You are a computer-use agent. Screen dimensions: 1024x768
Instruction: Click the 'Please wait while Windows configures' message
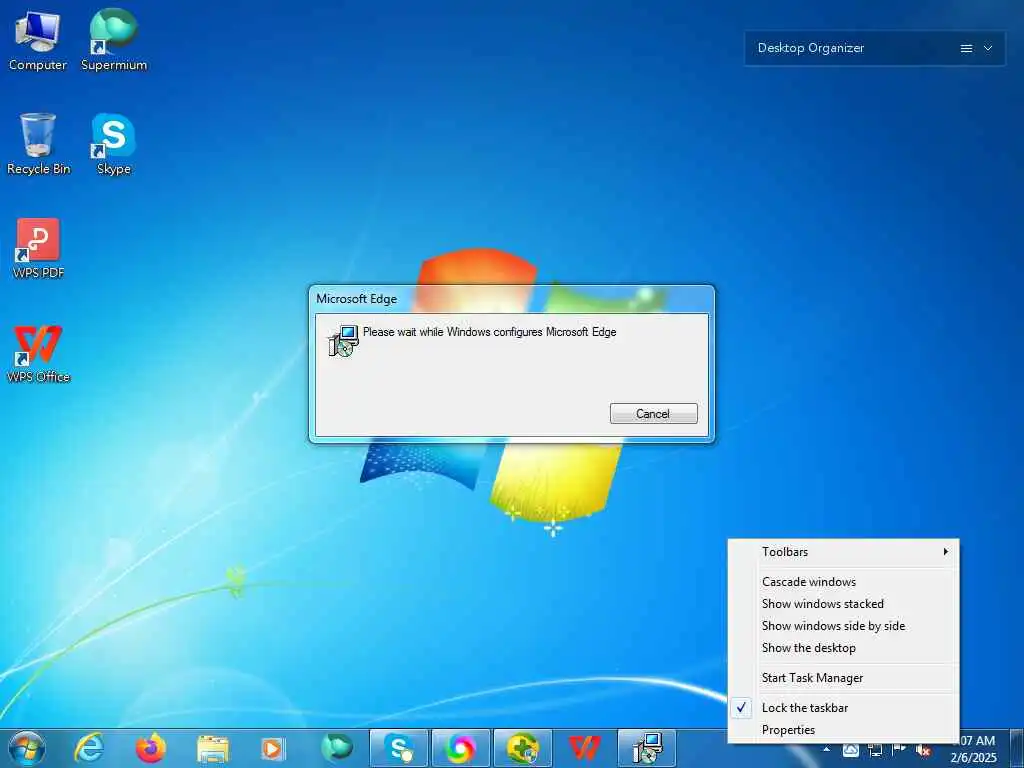pos(490,332)
